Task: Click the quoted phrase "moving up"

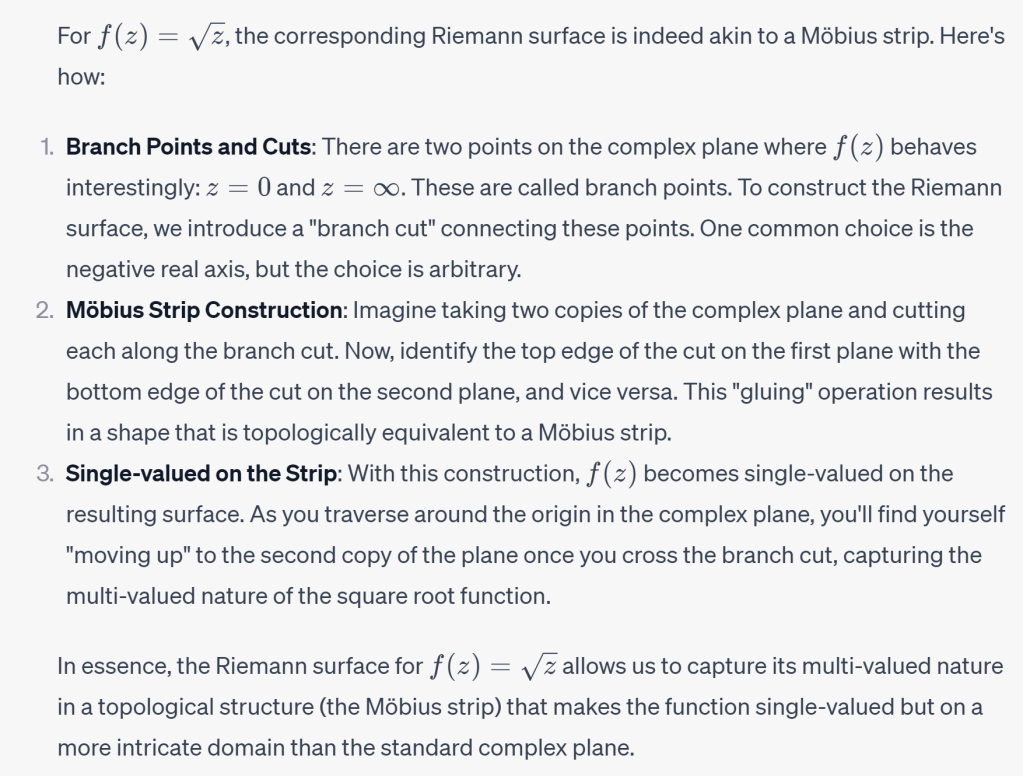Action: coord(127,554)
